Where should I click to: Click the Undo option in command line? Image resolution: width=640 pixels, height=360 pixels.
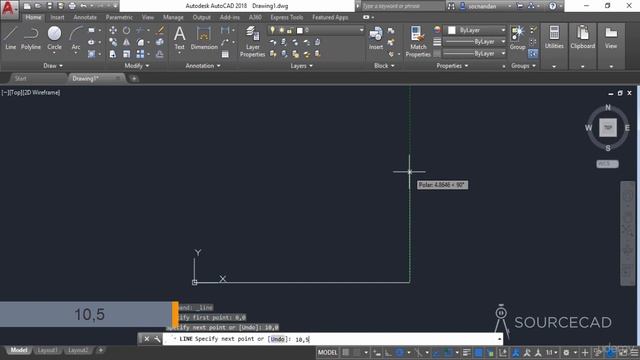(278, 339)
